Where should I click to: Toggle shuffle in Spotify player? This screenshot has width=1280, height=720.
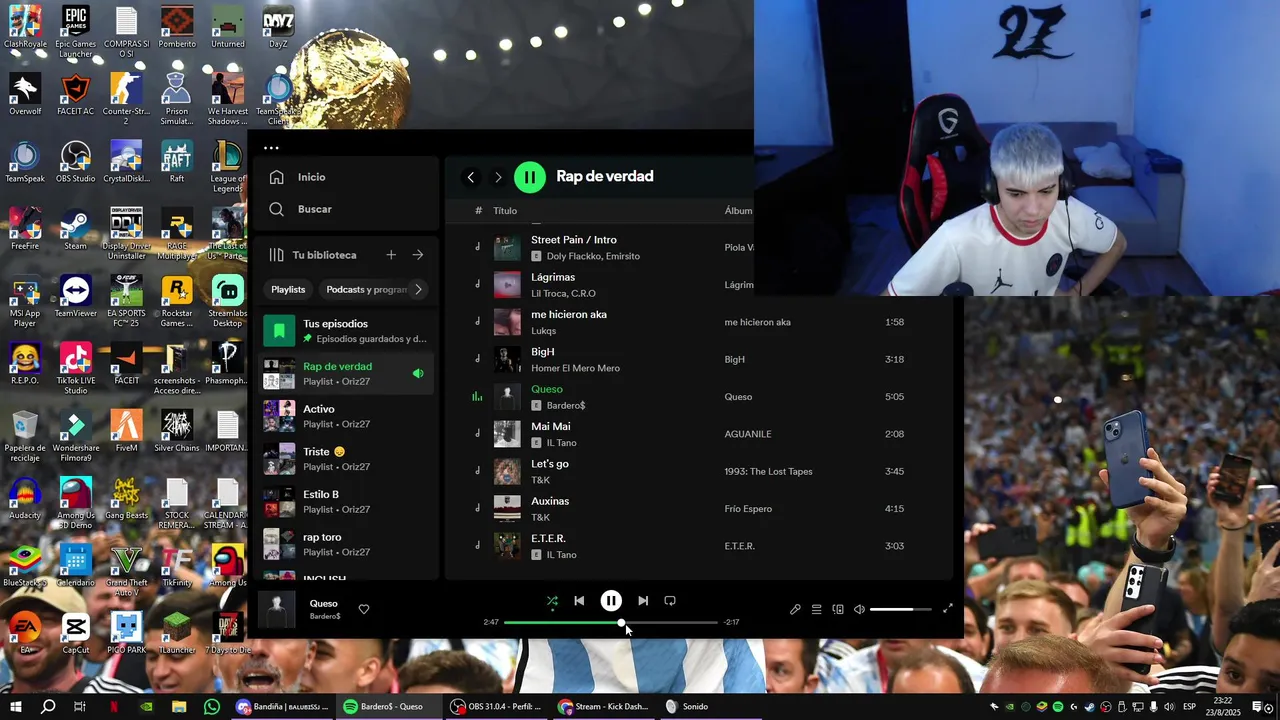coord(552,601)
